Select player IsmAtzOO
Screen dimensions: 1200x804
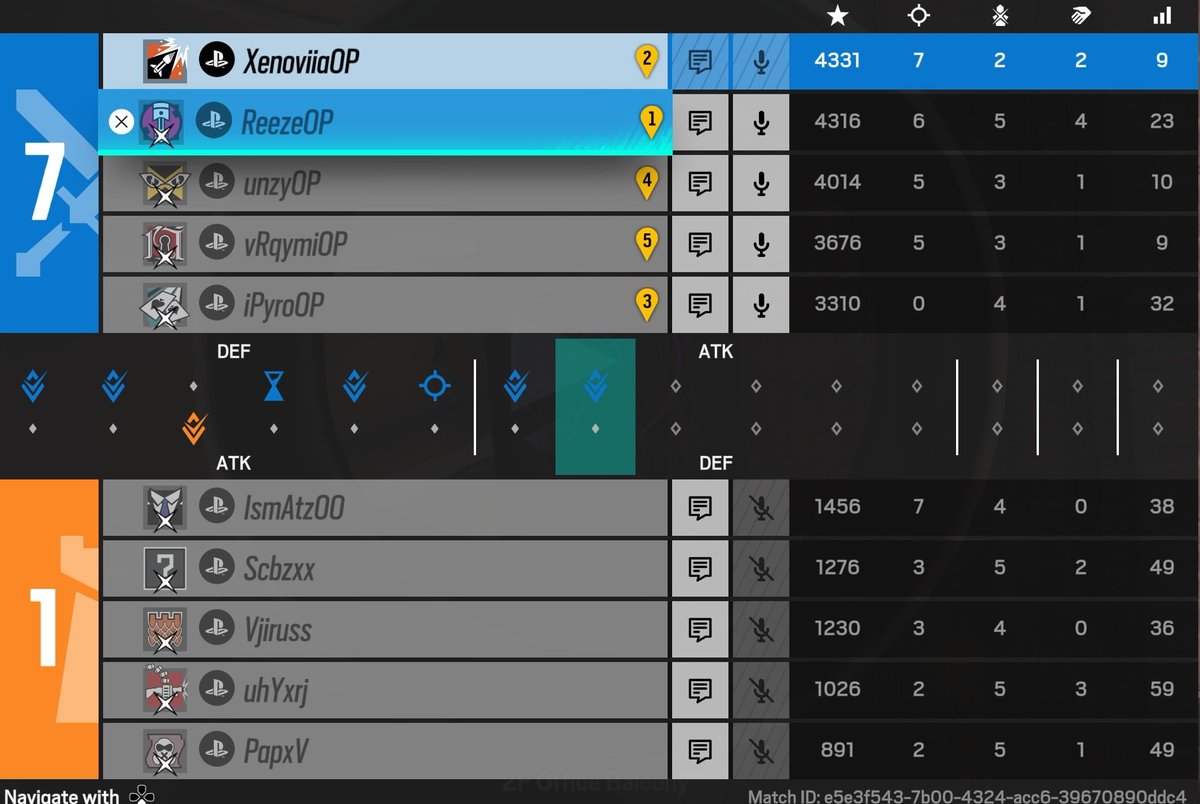click(385, 507)
